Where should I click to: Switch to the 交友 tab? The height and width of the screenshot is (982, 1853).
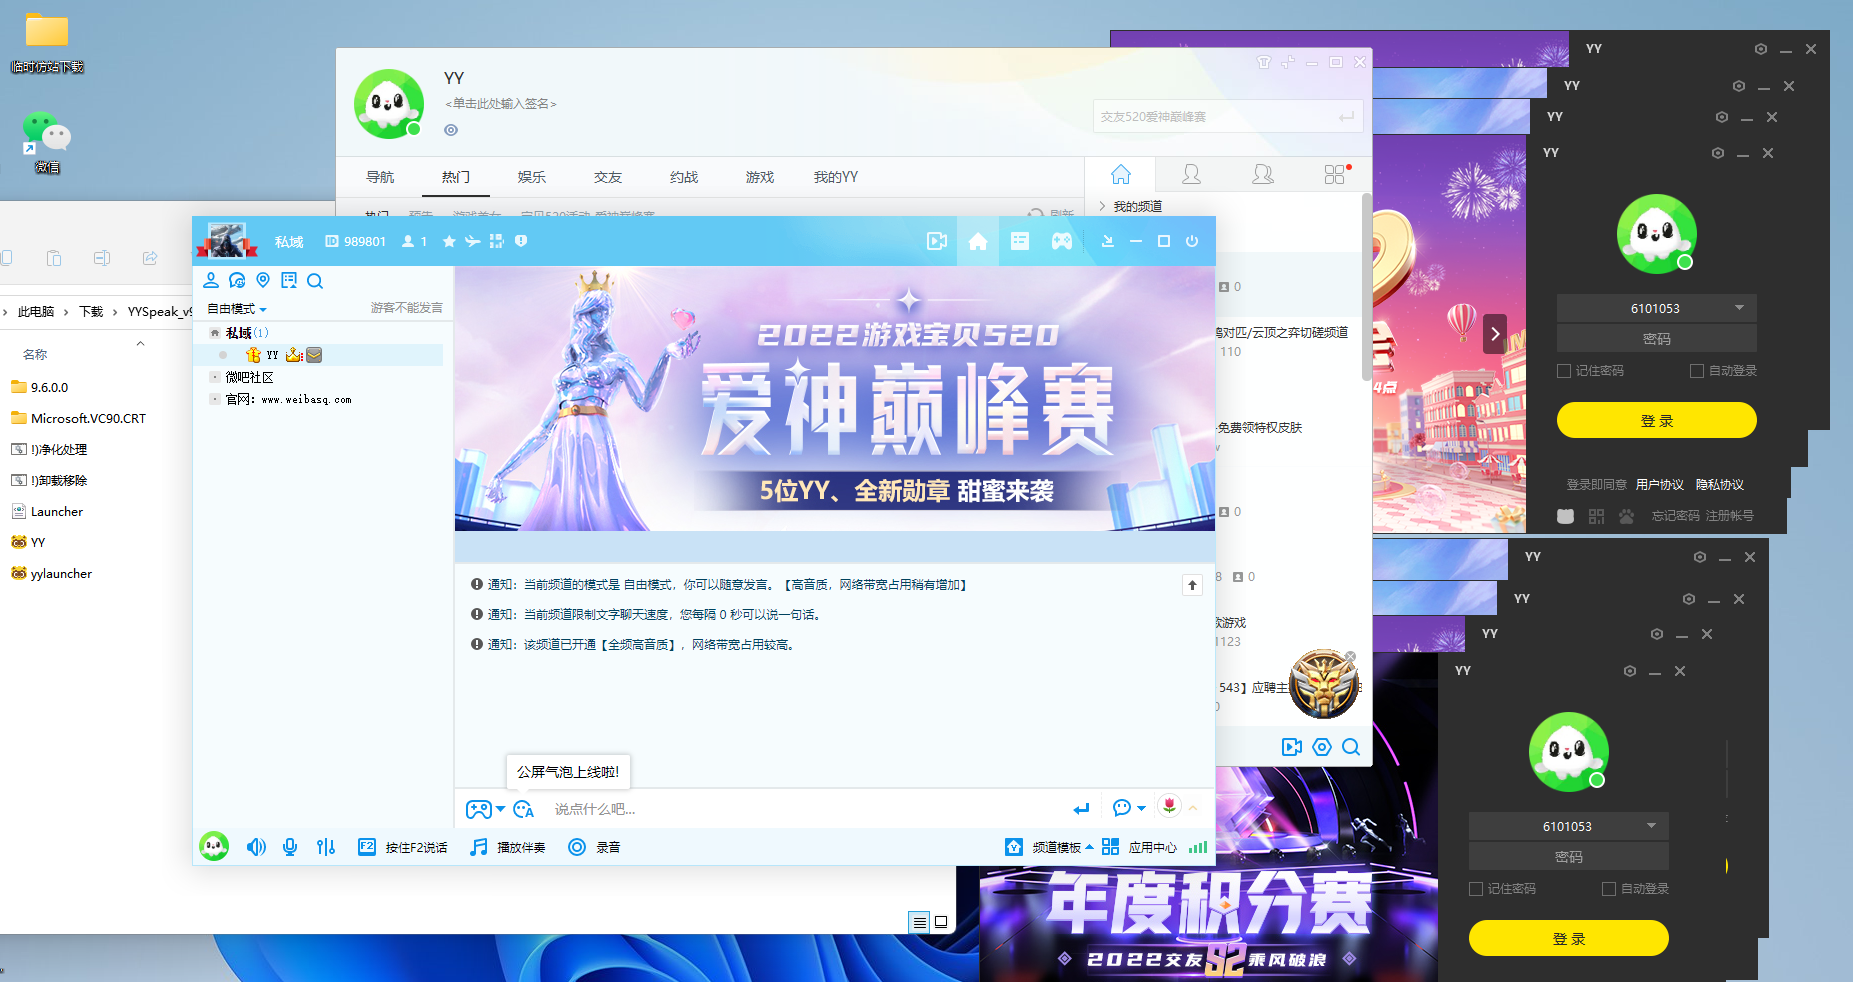coord(608,177)
